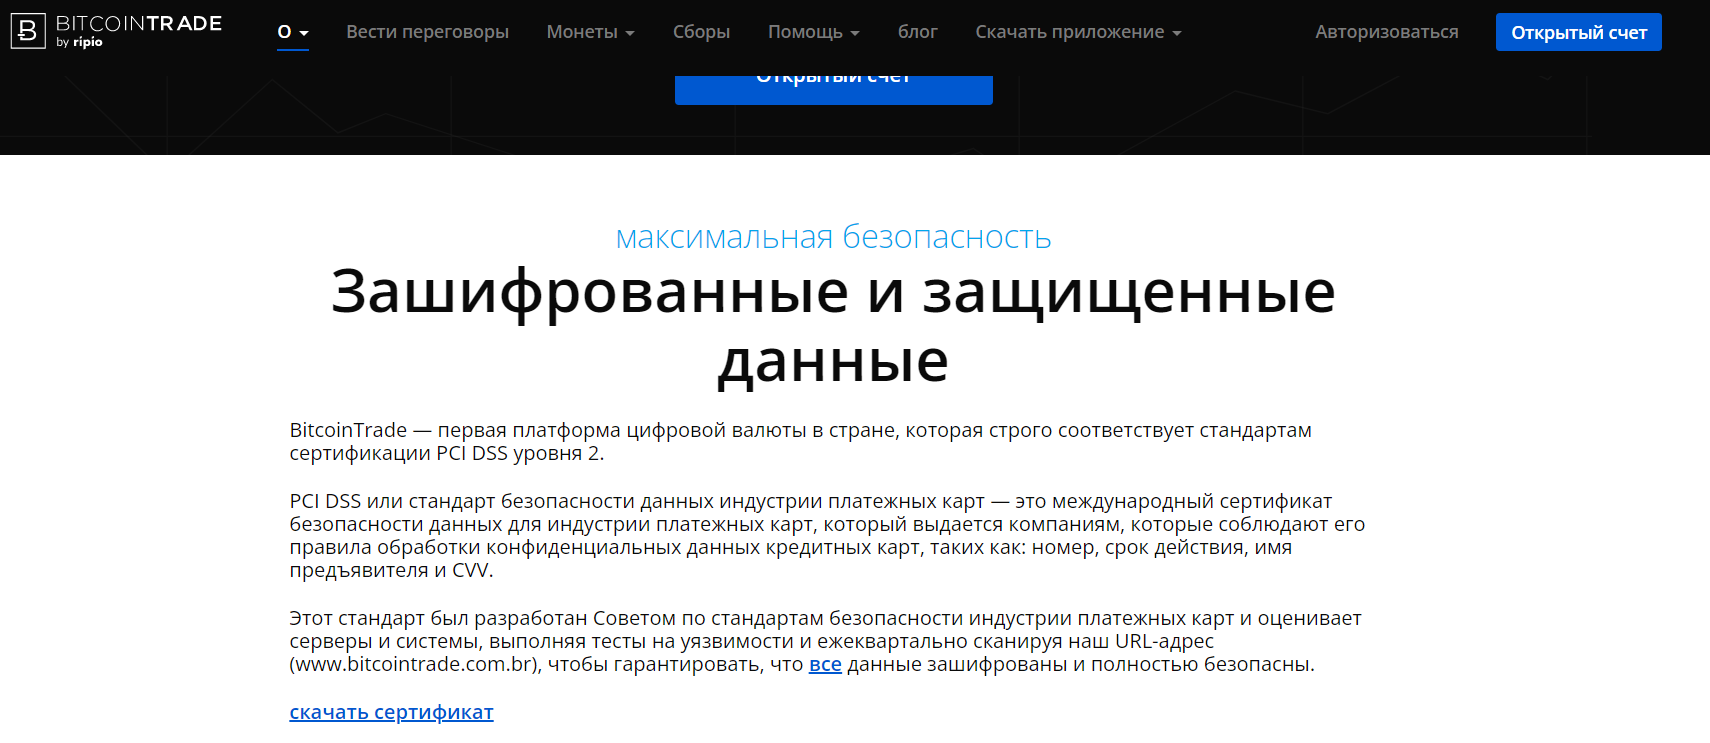Viewport: 1710px width, 743px height.
Task: Click paragraph starting 'PCI DSS или стандарт'
Action: coord(827,535)
